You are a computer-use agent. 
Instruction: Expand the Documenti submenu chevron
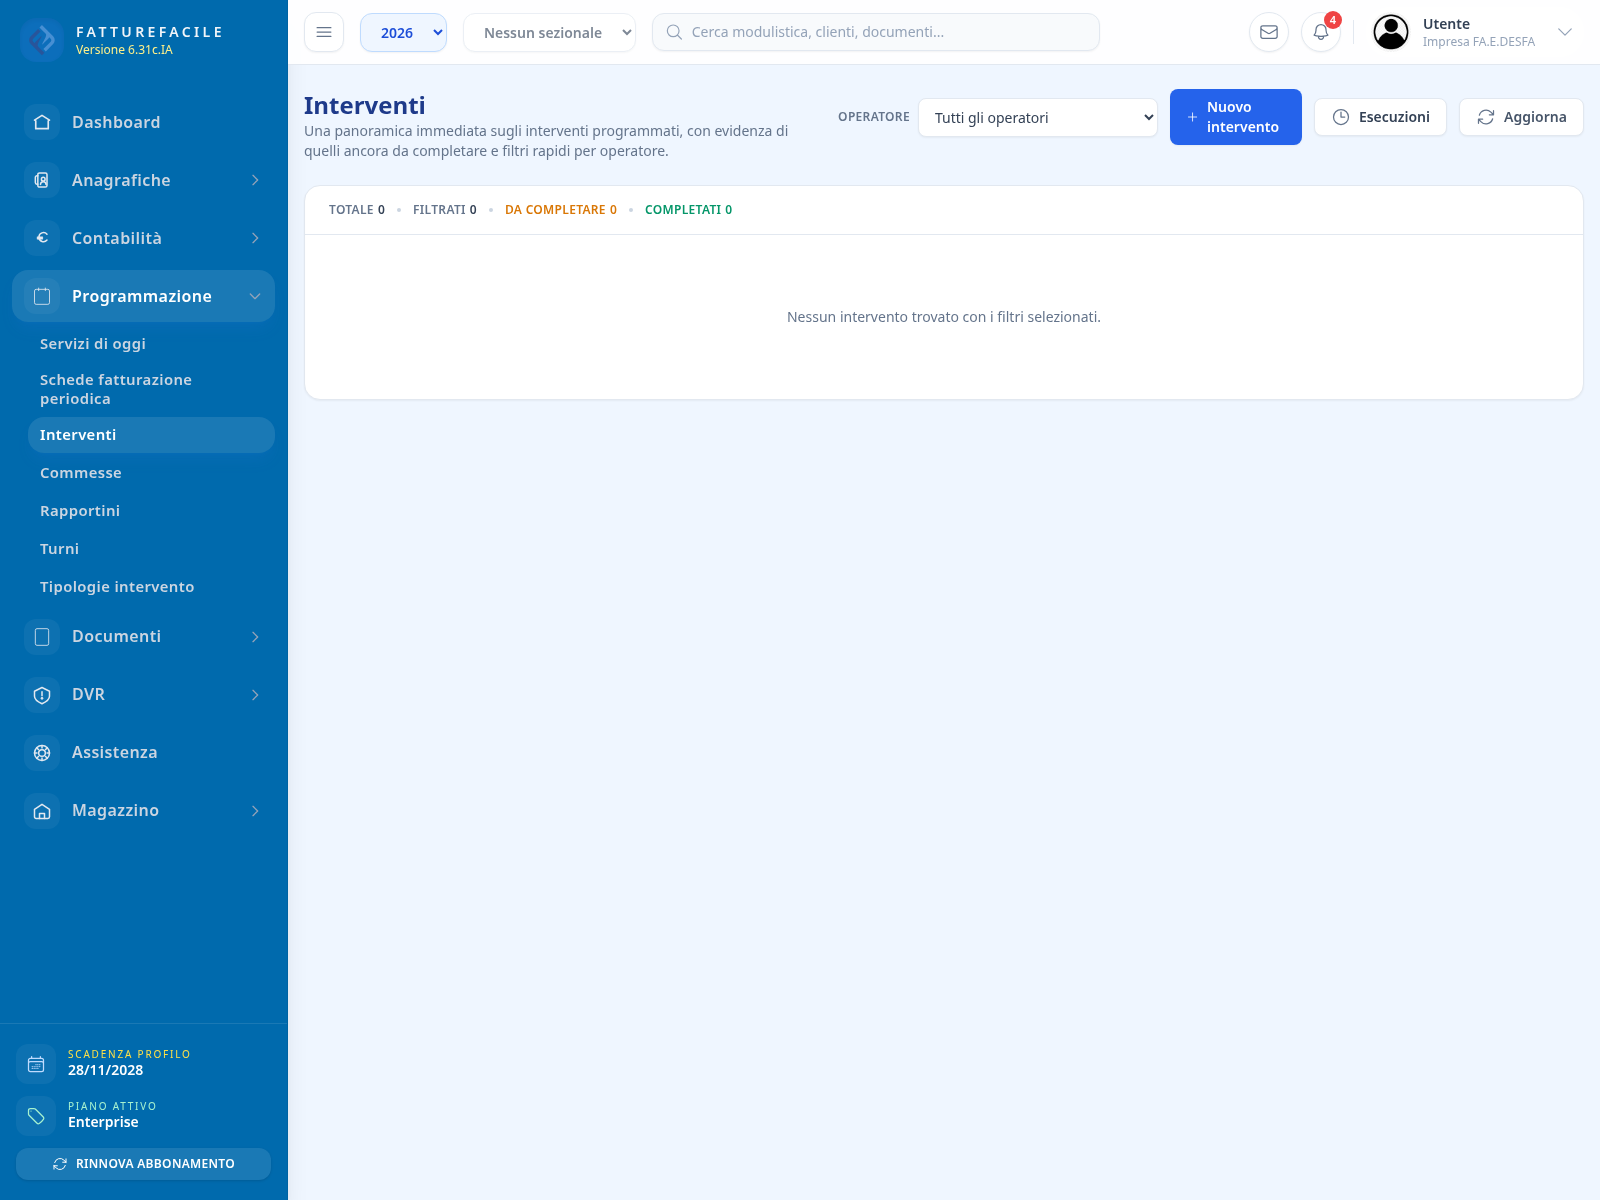[x=255, y=636]
